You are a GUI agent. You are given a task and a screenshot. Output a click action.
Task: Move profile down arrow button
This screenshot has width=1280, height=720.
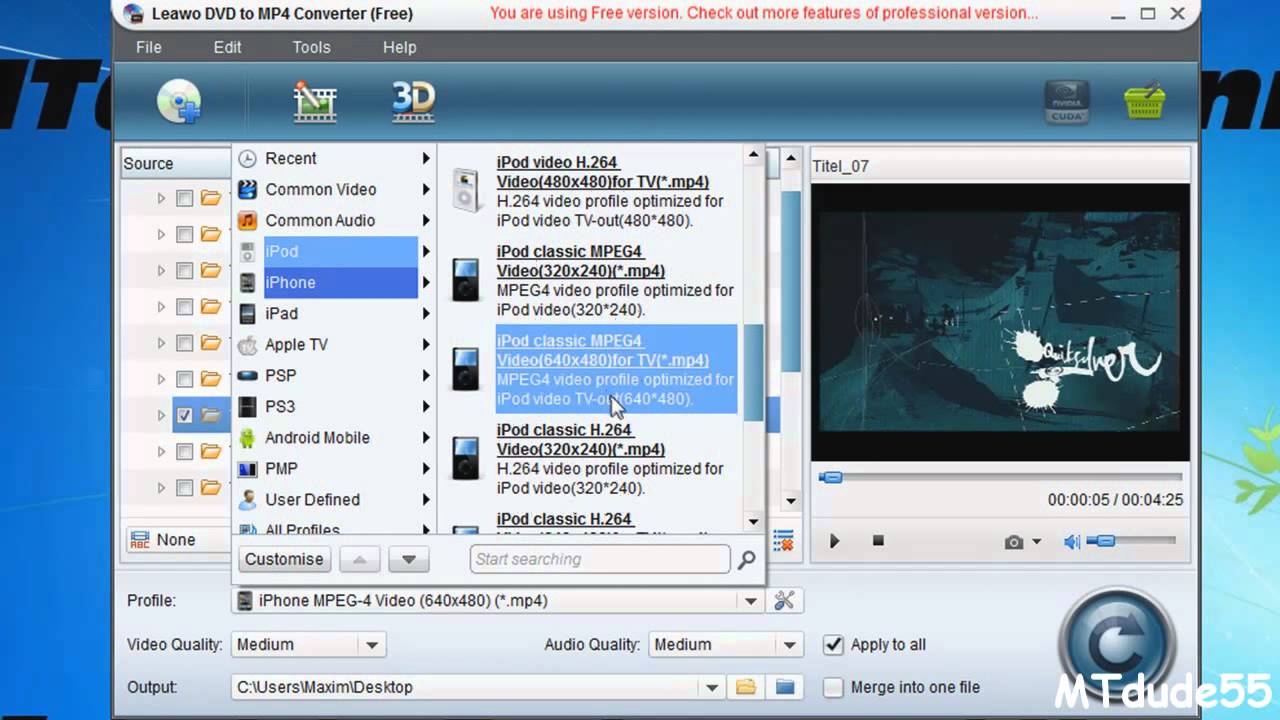pos(408,559)
